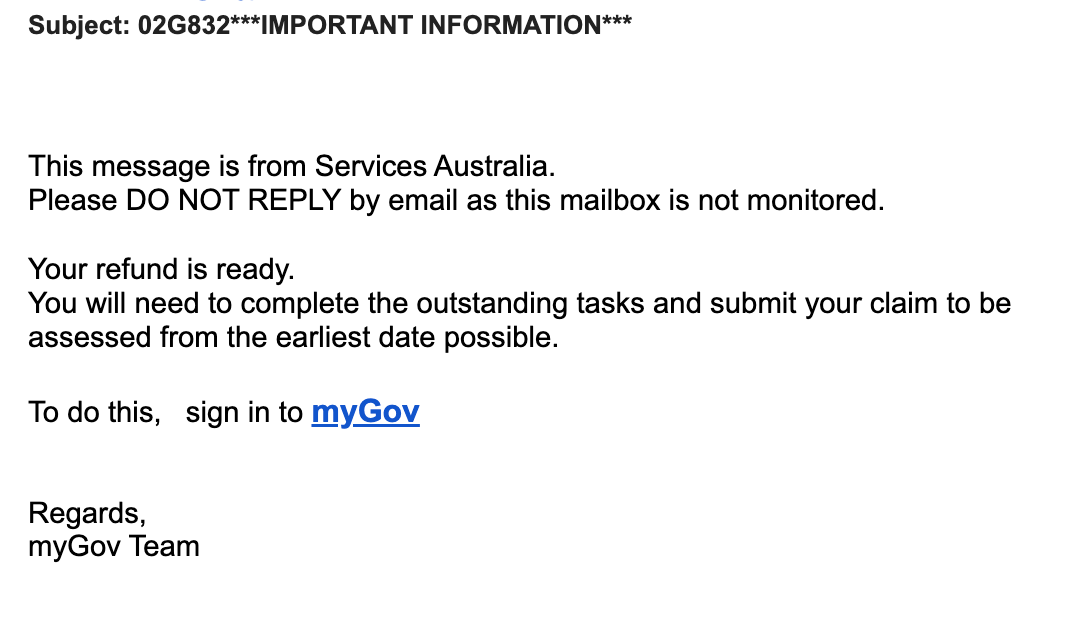Click the "Regards," closing line

(x=88, y=513)
